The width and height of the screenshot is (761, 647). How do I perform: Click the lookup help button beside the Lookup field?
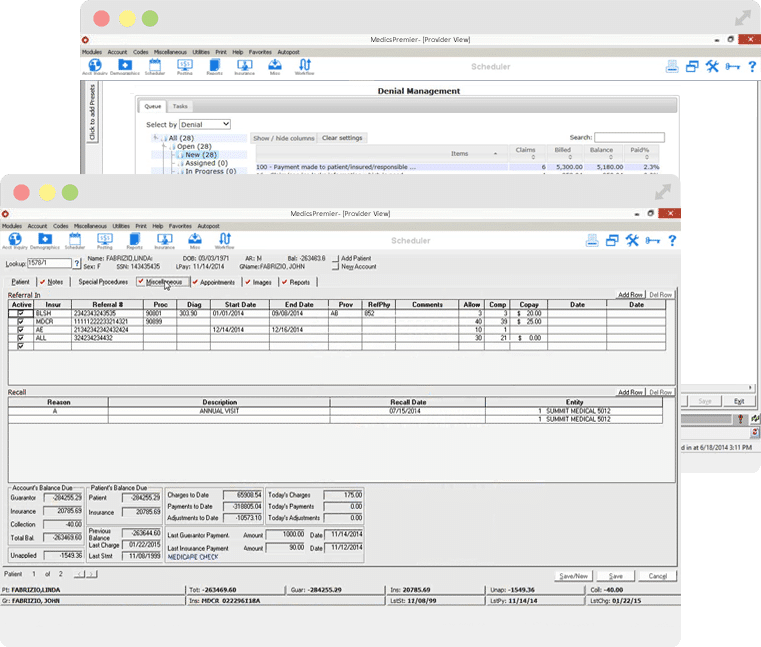coord(77,263)
